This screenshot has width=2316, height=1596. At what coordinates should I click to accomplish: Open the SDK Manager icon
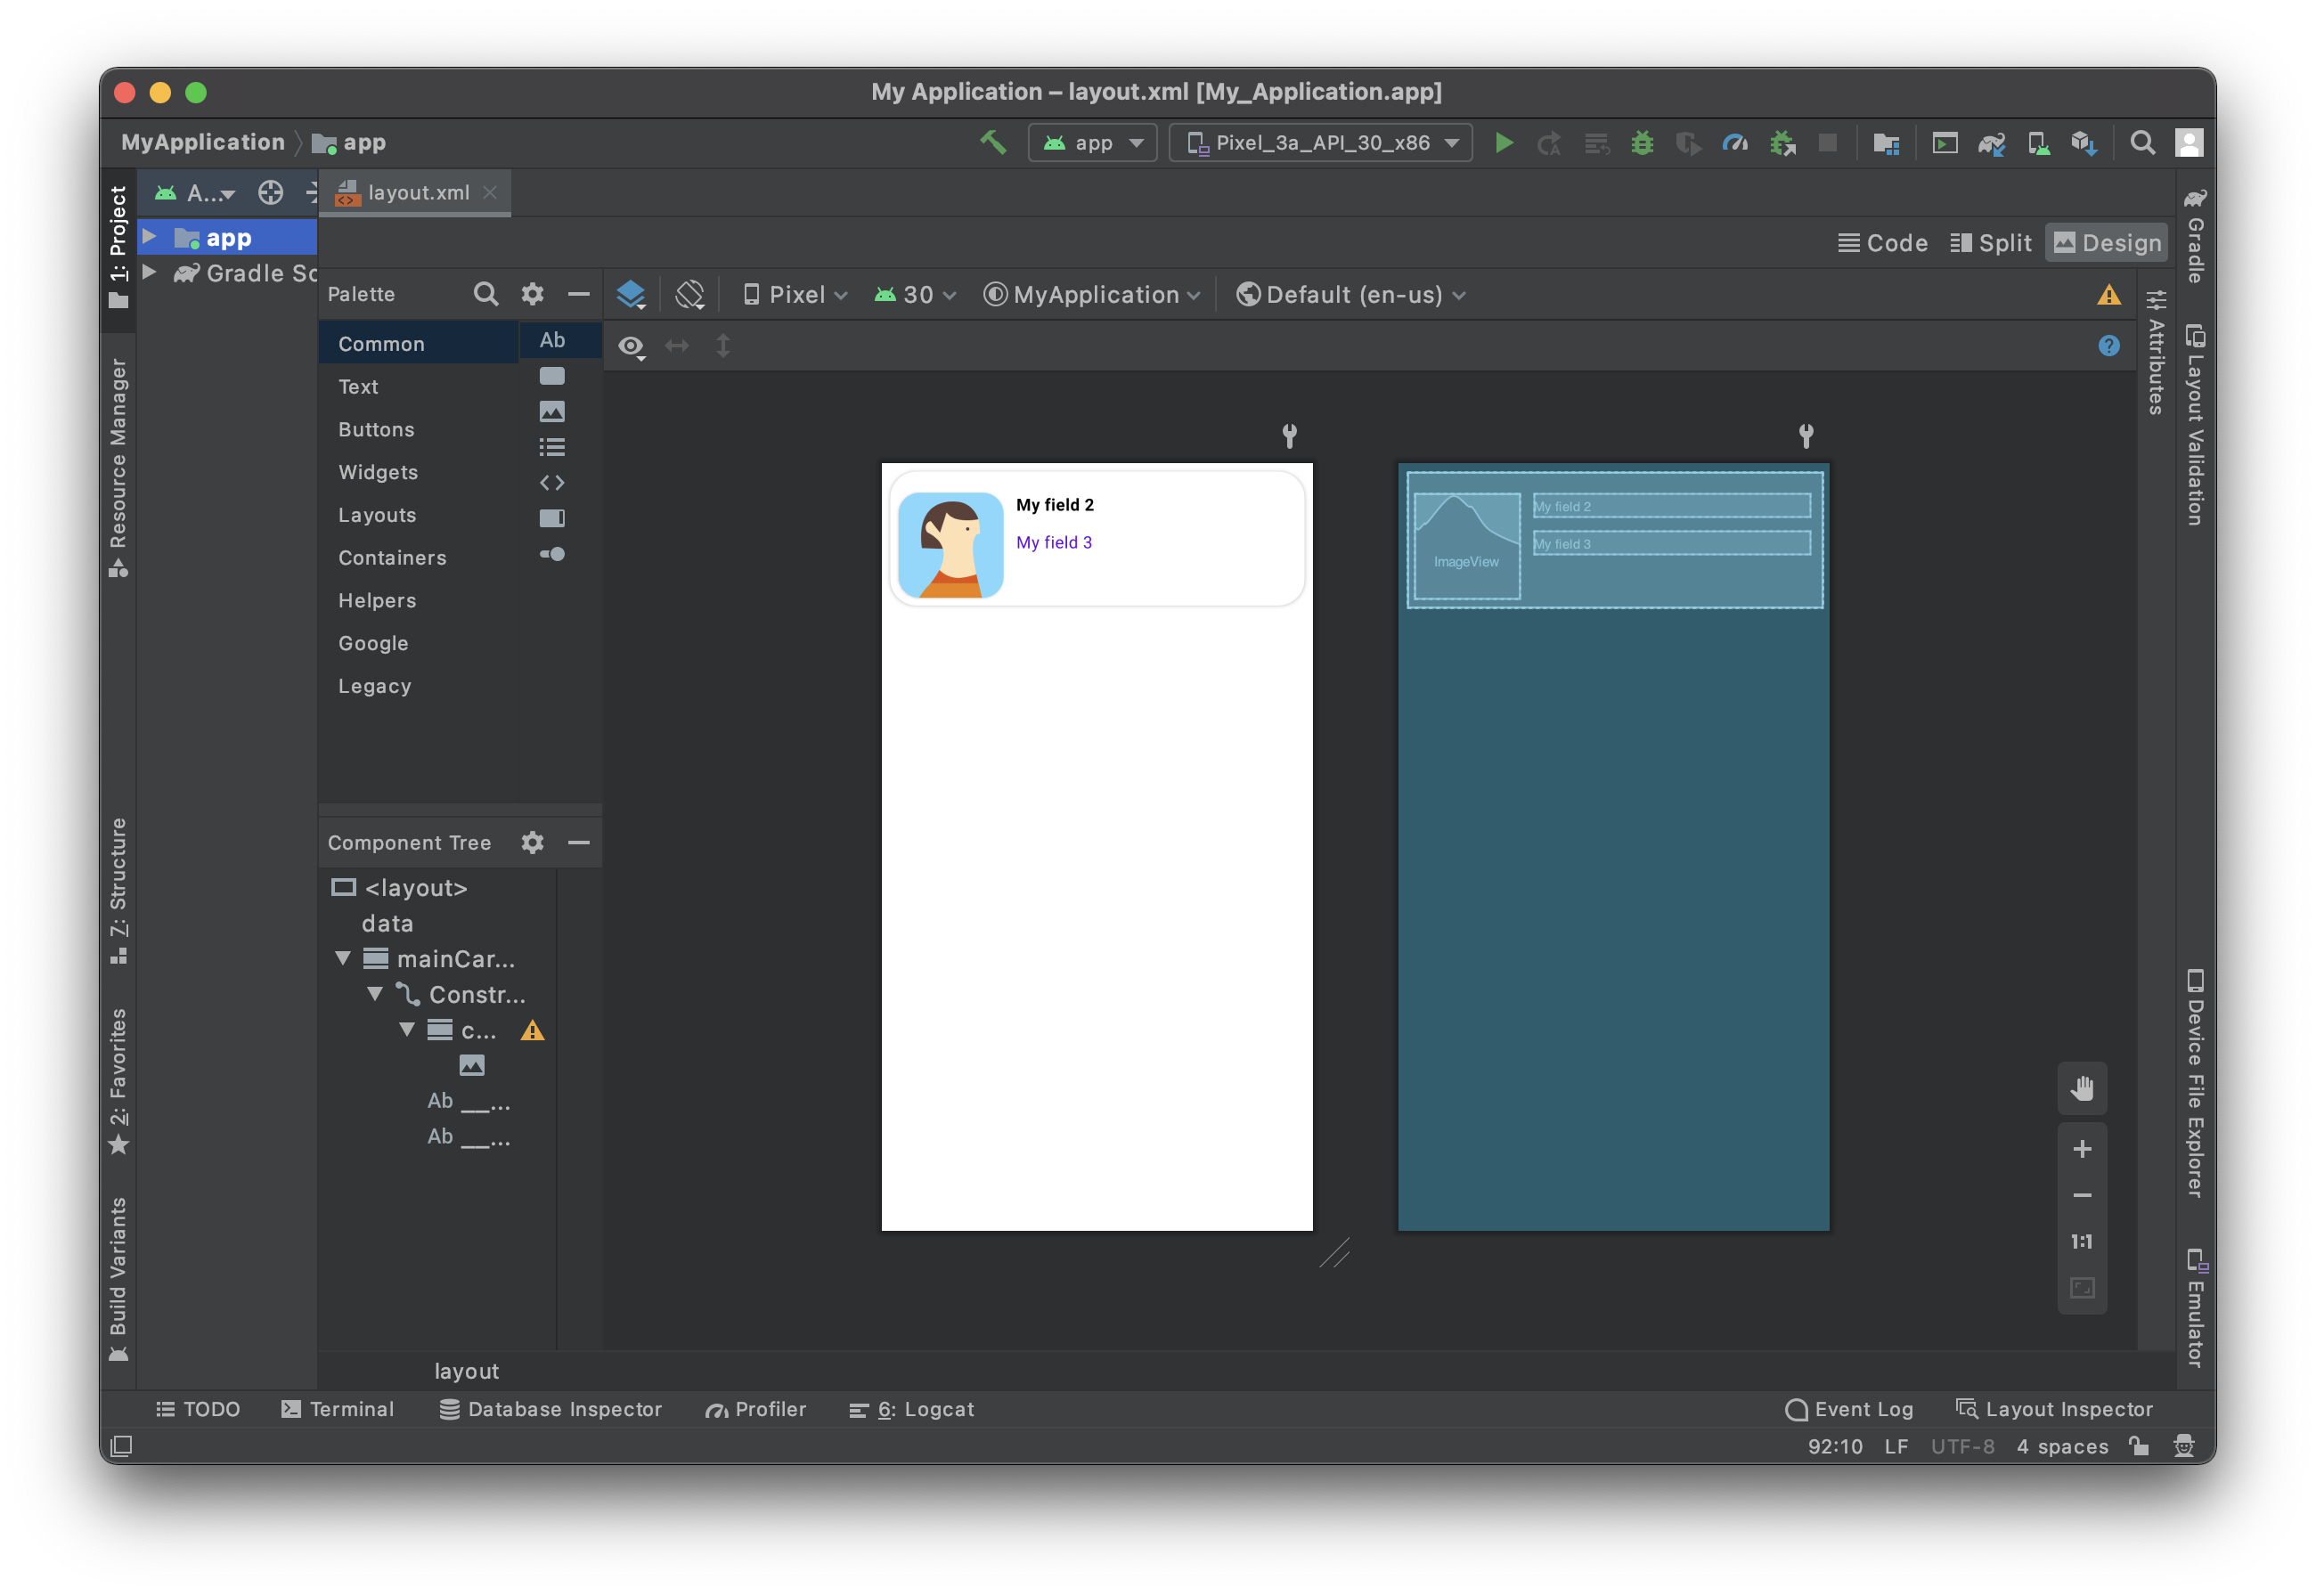2084,143
